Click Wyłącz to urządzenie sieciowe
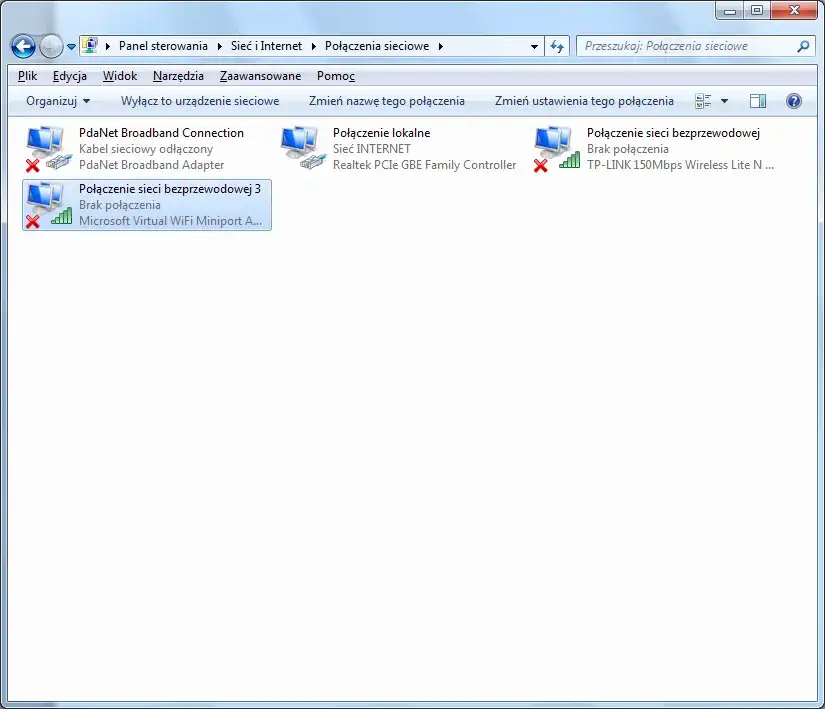The height and width of the screenshot is (709, 825). click(200, 100)
